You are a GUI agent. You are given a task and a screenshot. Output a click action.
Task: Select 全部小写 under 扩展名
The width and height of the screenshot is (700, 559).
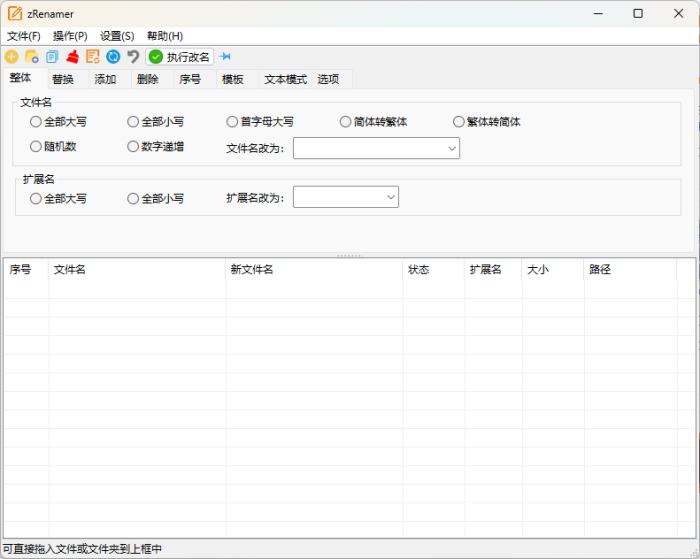coord(156,198)
